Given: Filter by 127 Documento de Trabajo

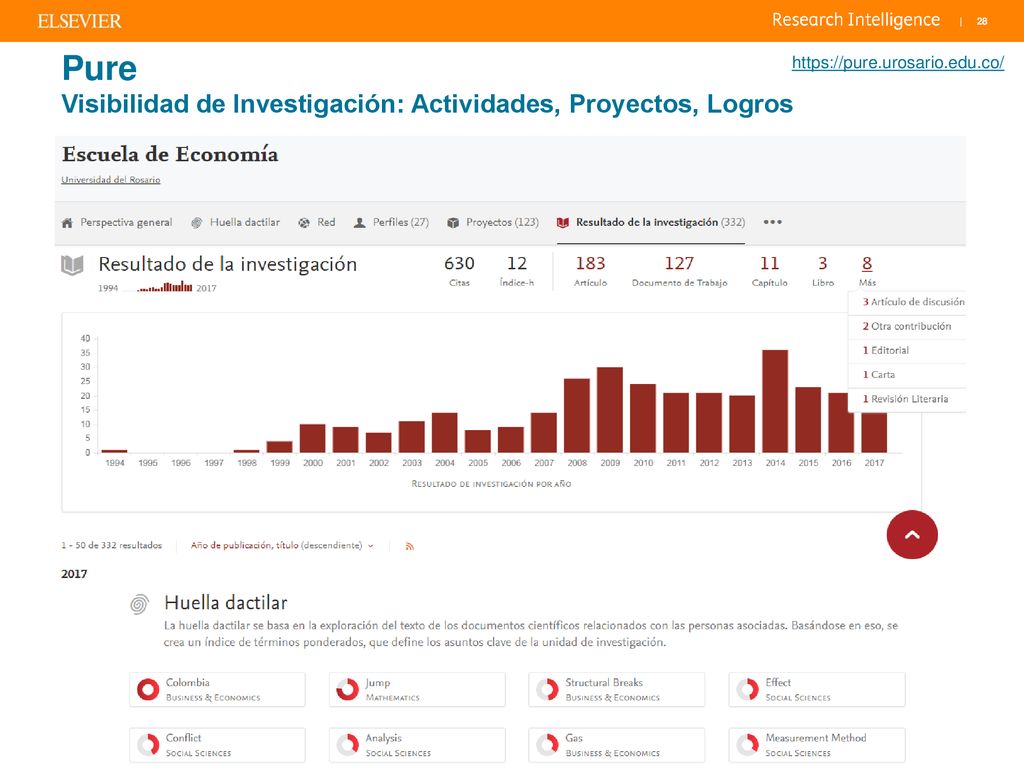Looking at the screenshot, I should click(679, 270).
